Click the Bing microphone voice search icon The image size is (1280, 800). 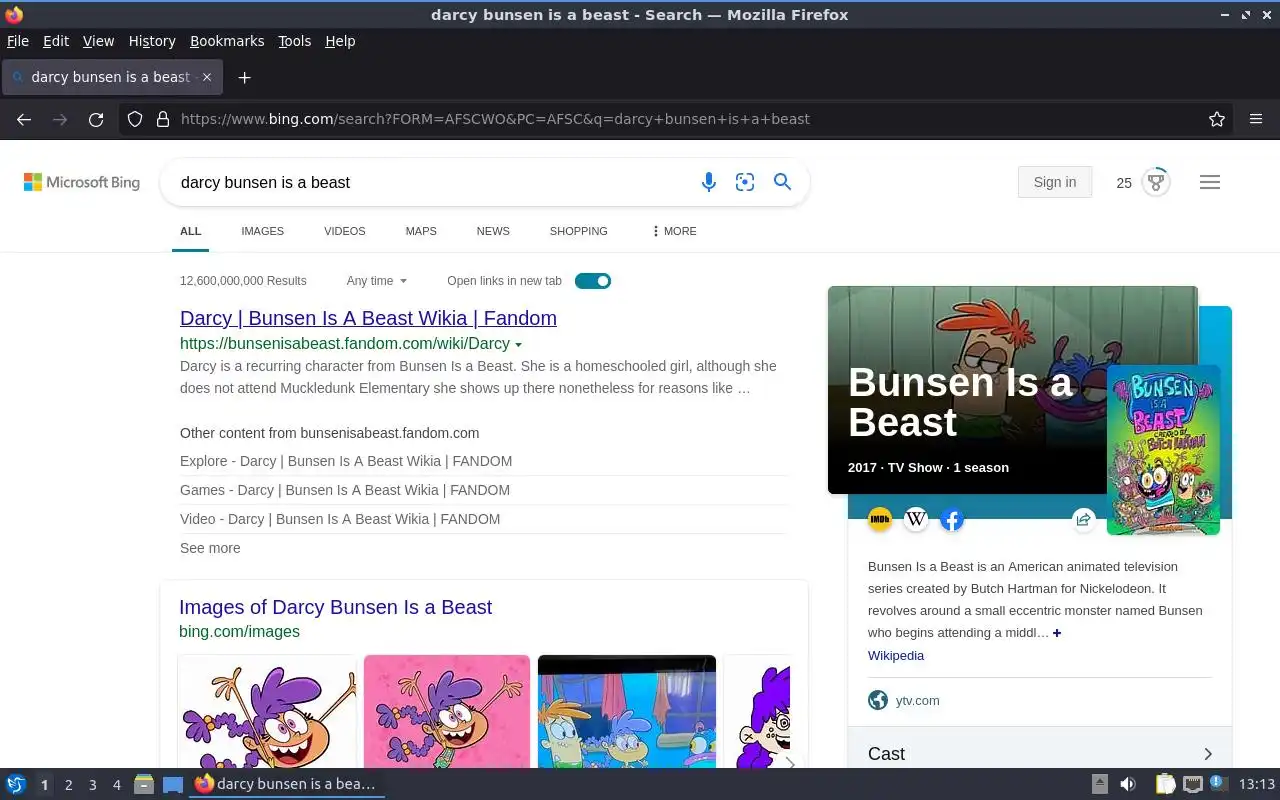coord(708,182)
